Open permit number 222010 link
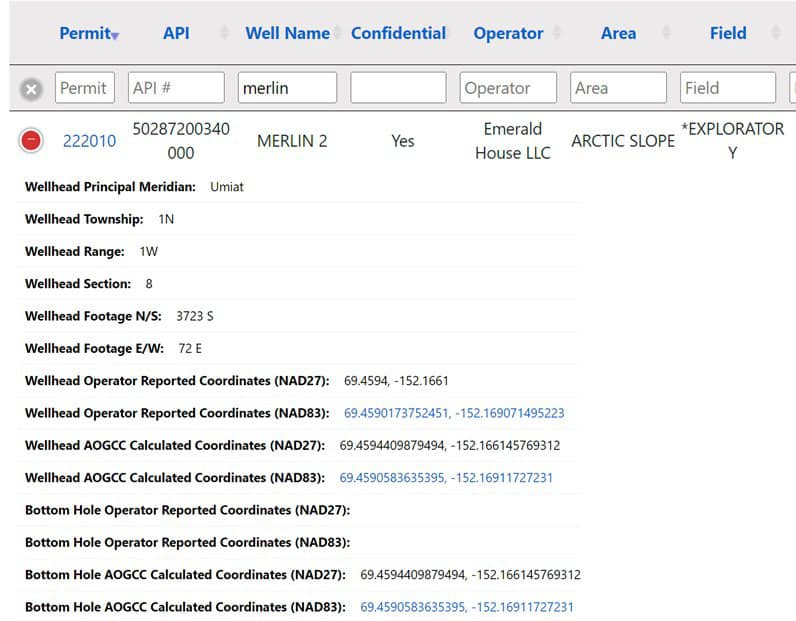 (x=89, y=141)
